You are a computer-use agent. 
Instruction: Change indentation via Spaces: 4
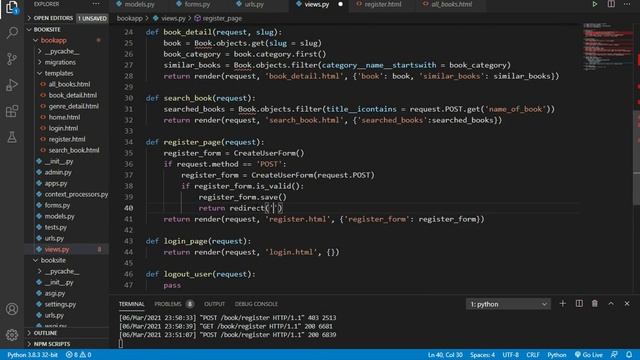482,355
